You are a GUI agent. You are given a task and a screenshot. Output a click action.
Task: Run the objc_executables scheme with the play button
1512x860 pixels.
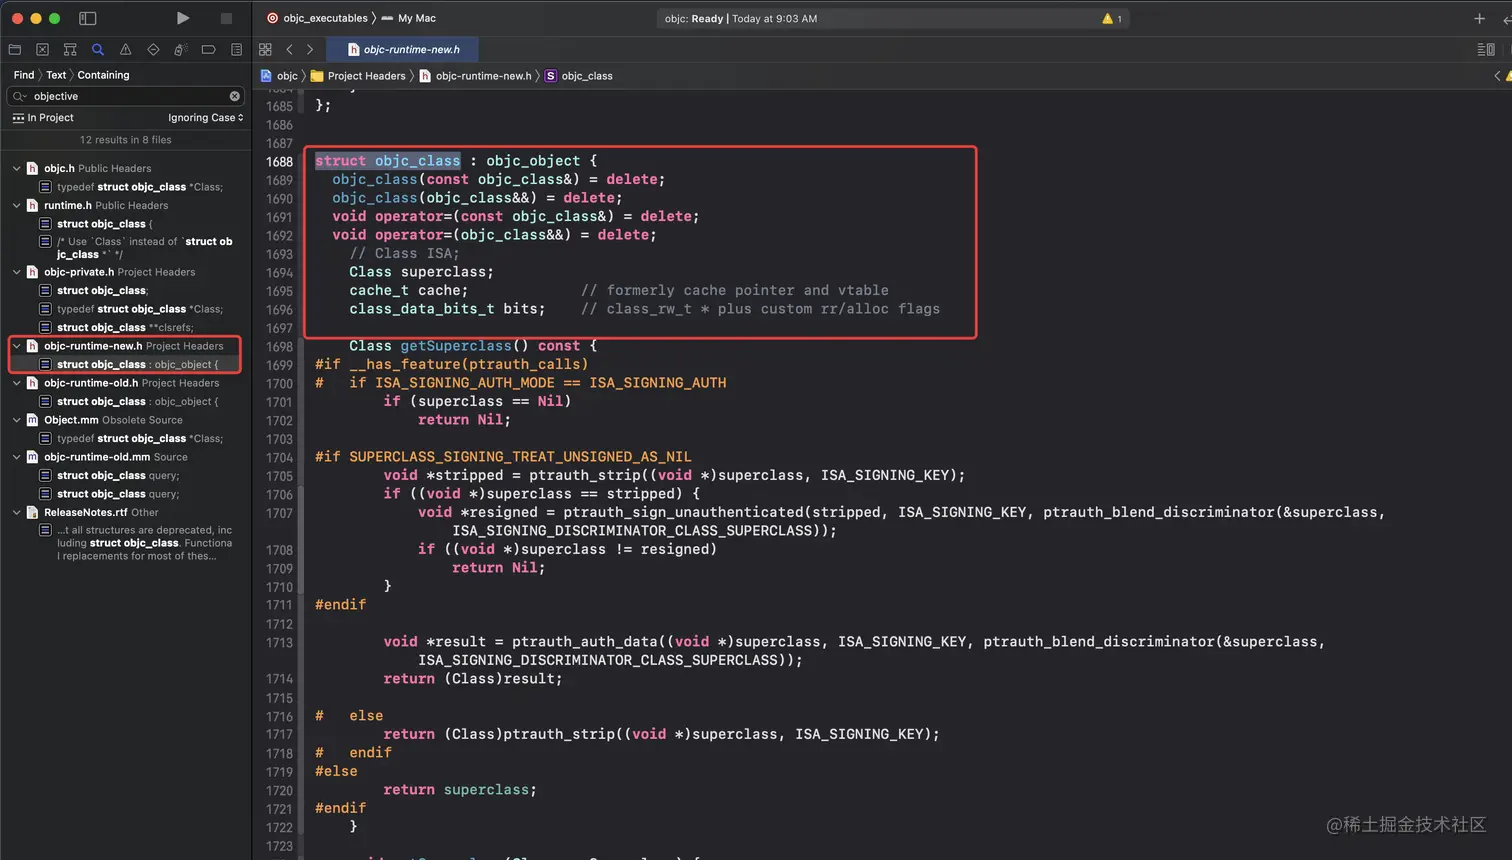[x=182, y=18]
